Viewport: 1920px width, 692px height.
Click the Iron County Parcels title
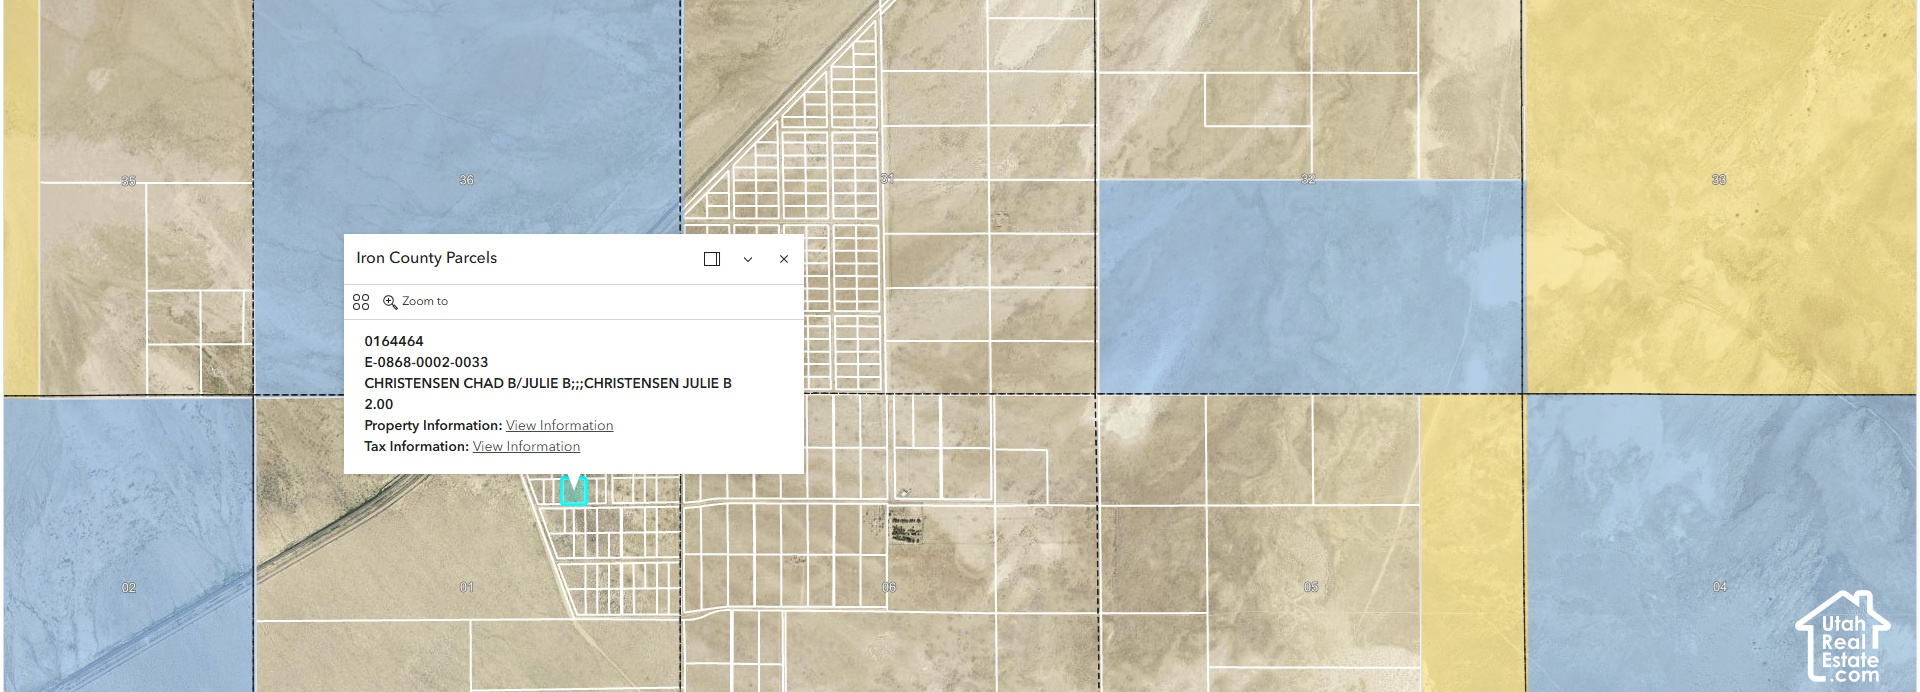(427, 258)
